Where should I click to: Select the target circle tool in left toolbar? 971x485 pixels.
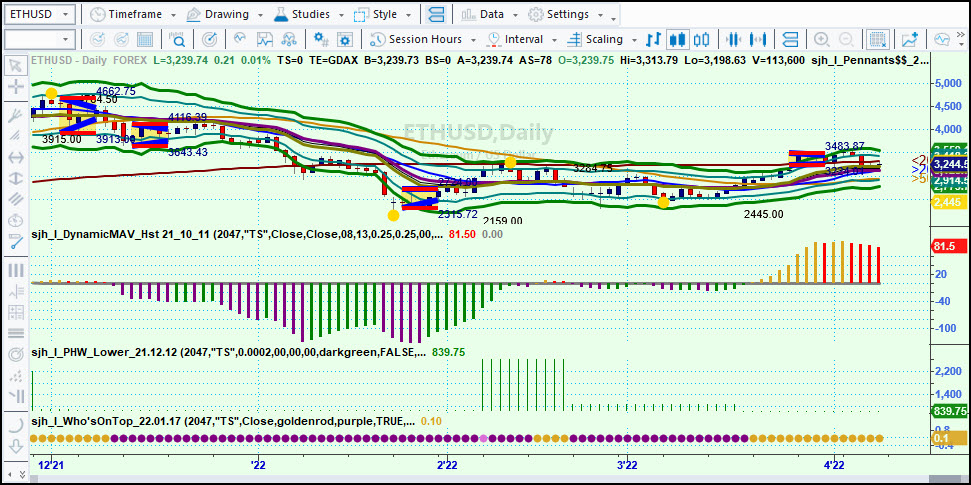(x=16, y=355)
